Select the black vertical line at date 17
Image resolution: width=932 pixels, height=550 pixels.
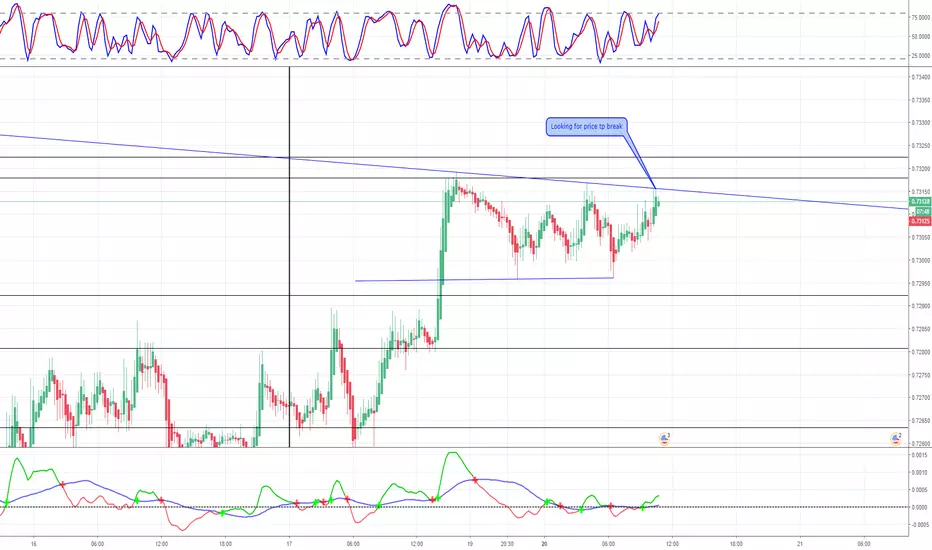tap(289, 257)
